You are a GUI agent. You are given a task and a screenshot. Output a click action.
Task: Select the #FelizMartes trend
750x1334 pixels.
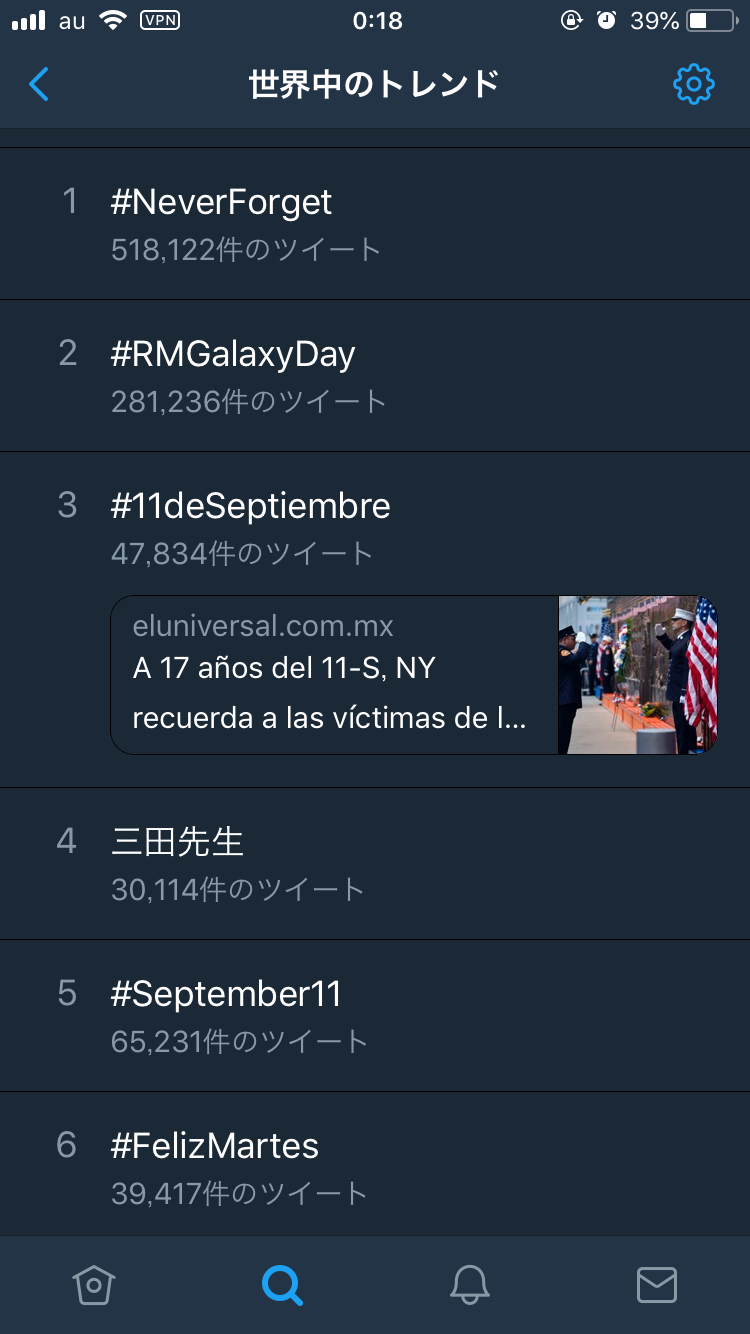pyautogui.click(x=215, y=1146)
